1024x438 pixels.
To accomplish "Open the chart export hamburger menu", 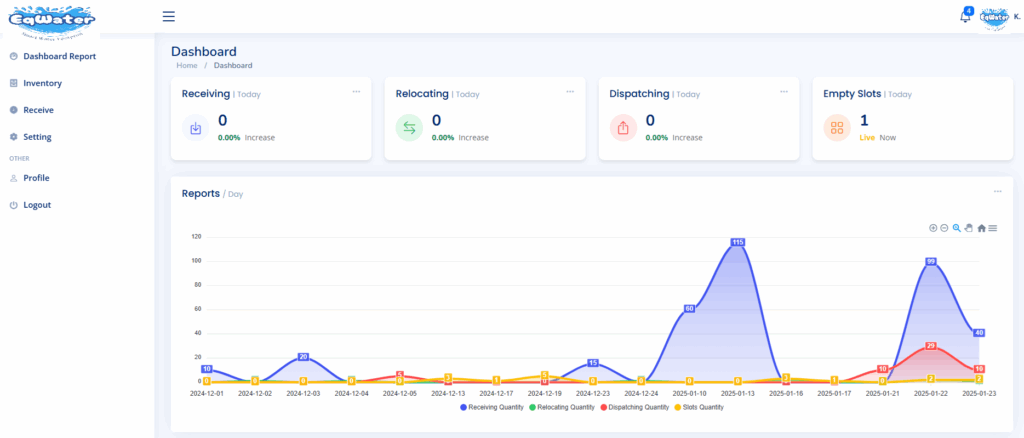I will coord(993,228).
